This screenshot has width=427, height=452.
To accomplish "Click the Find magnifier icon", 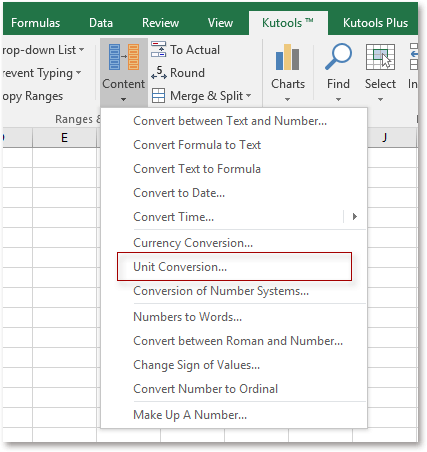I will [x=338, y=56].
